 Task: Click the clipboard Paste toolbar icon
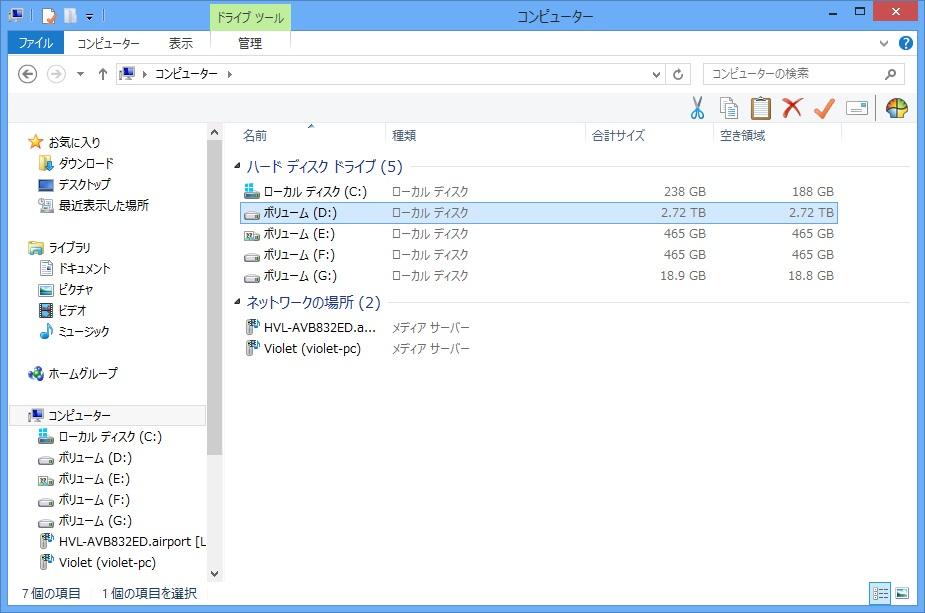click(x=760, y=108)
